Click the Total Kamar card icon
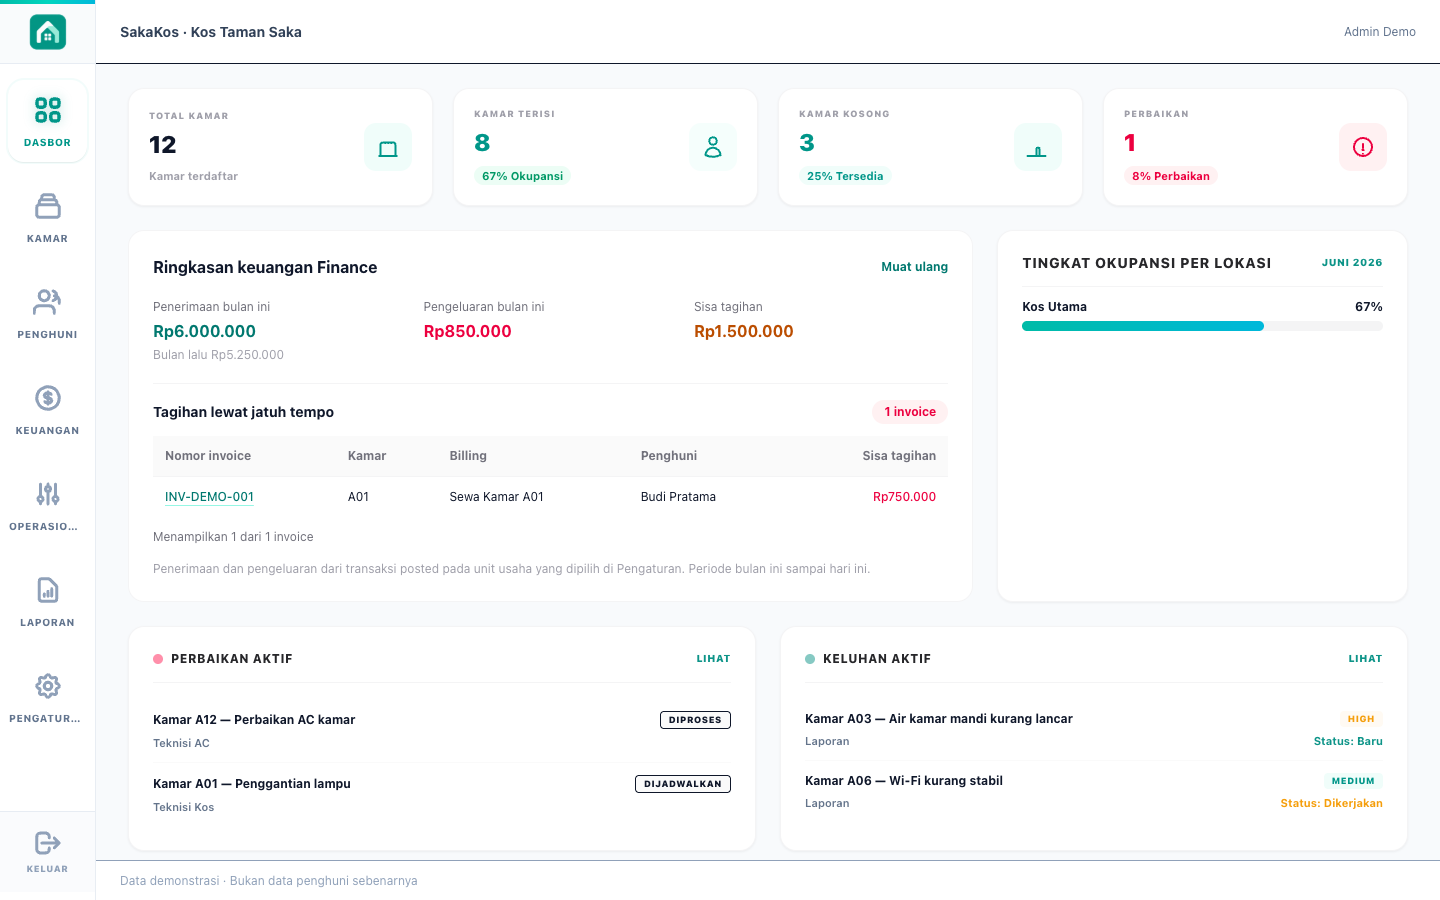Image resolution: width=1440 pixels, height=900 pixels. (388, 148)
